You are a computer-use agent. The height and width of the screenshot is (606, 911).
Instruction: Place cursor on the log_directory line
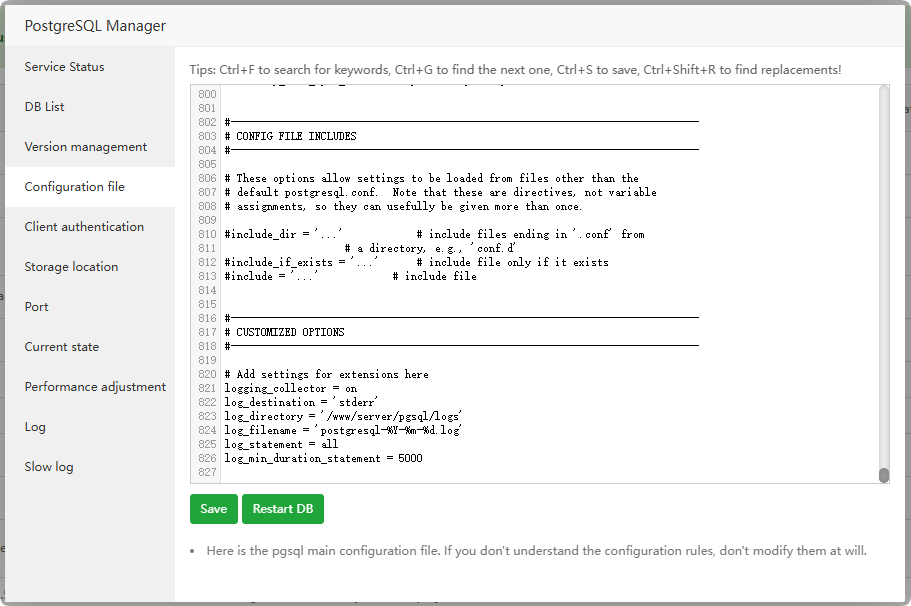click(342, 416)
